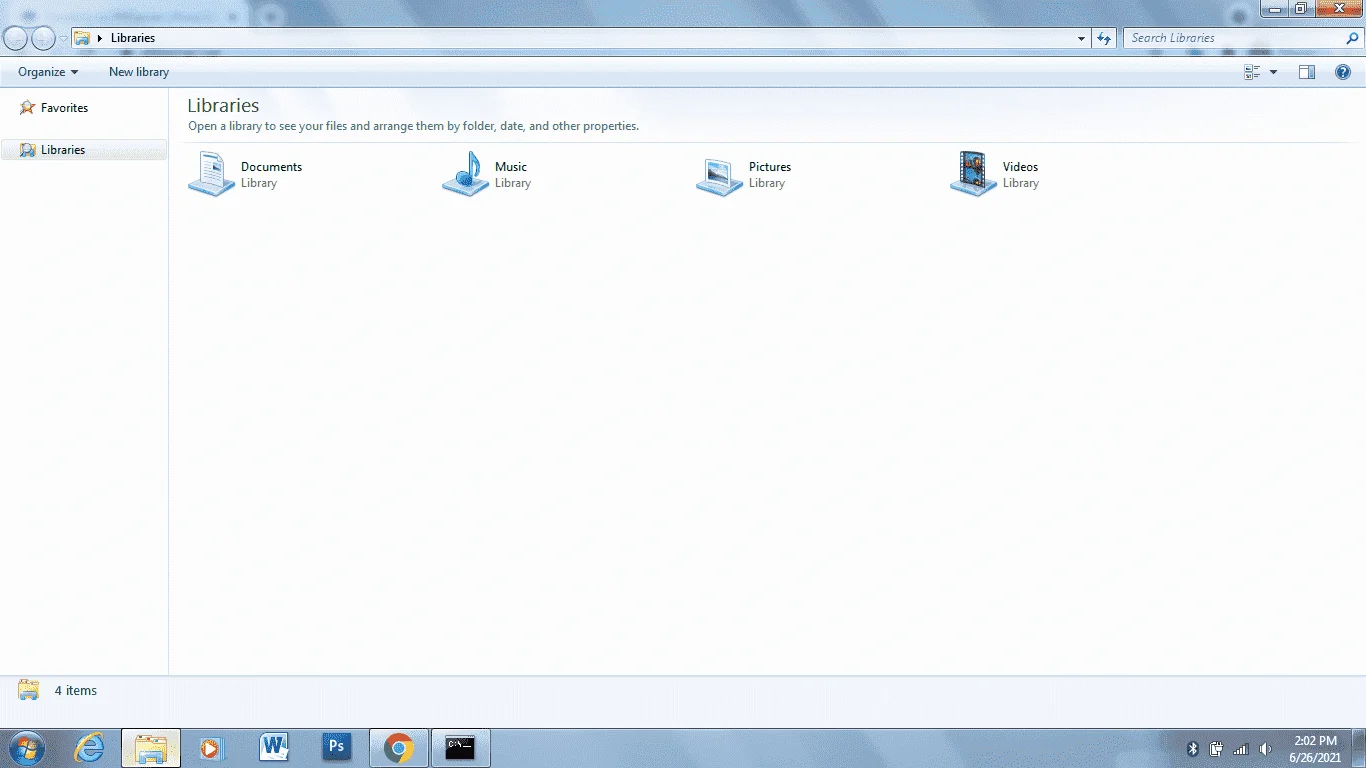Viewport: 1366px width, 768px height.
Task: Open Windows Media Player from taskbar
Action: click(212, 748)
